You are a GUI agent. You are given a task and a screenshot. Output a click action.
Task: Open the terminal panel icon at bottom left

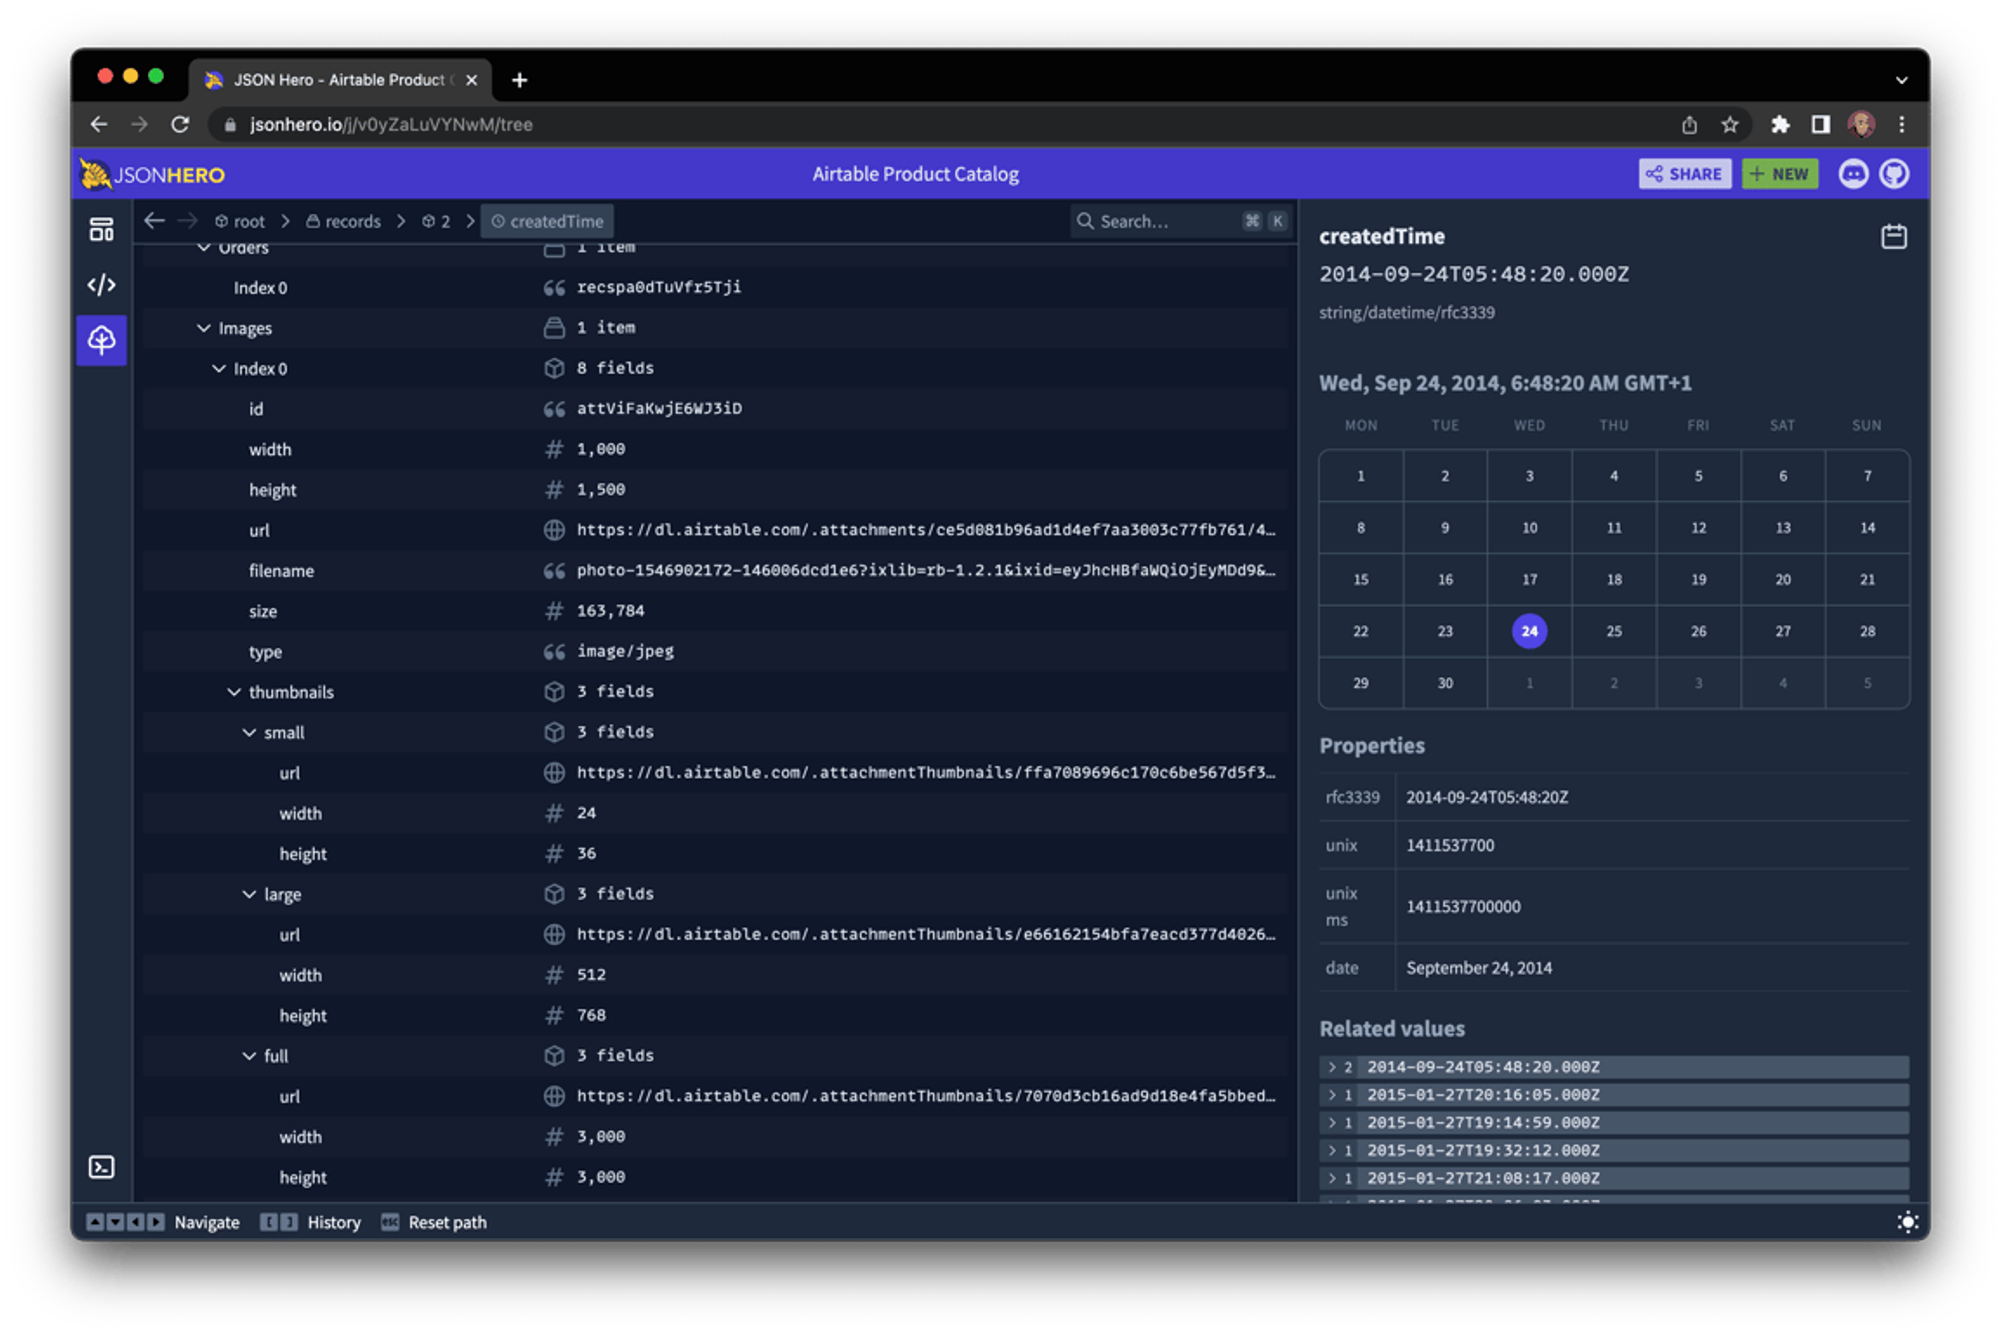point(101,1166)
